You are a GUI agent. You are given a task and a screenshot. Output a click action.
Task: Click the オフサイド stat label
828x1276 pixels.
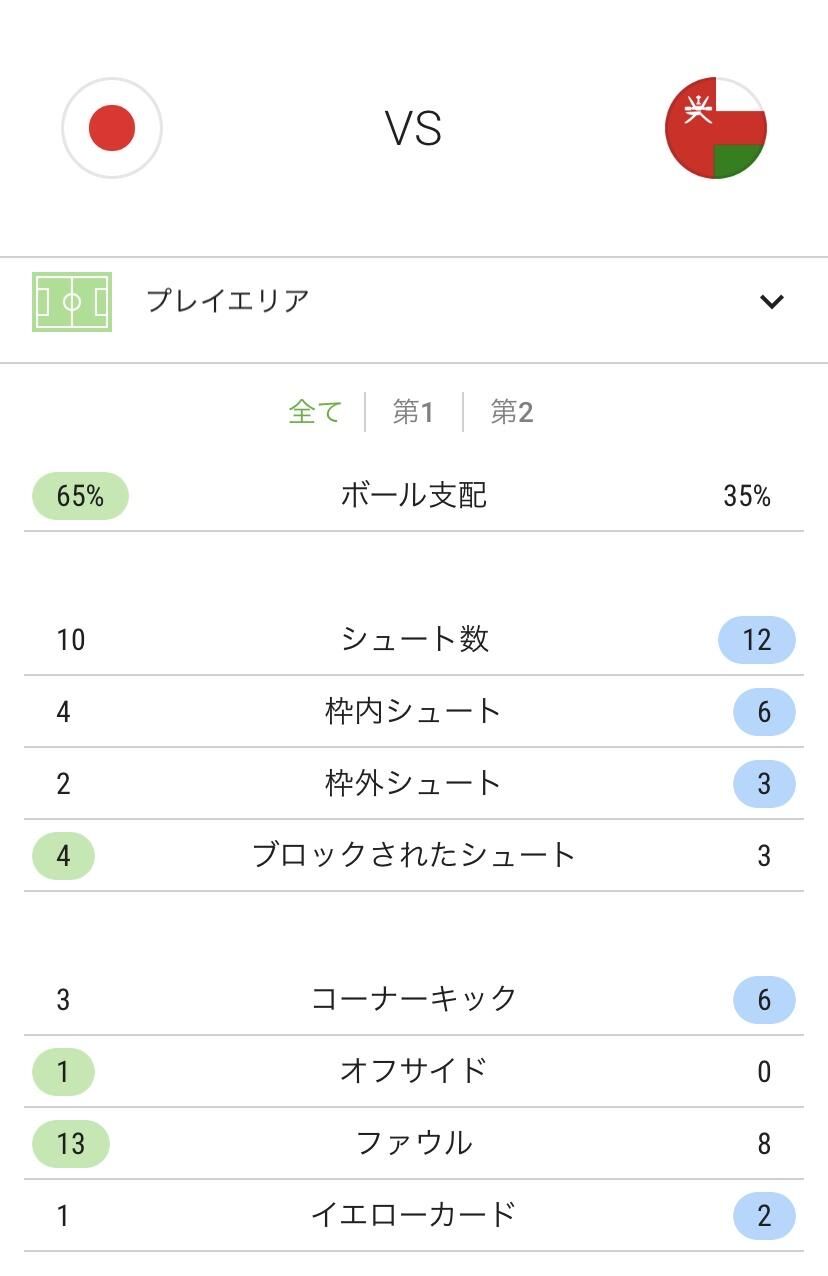pos(414,1072)
